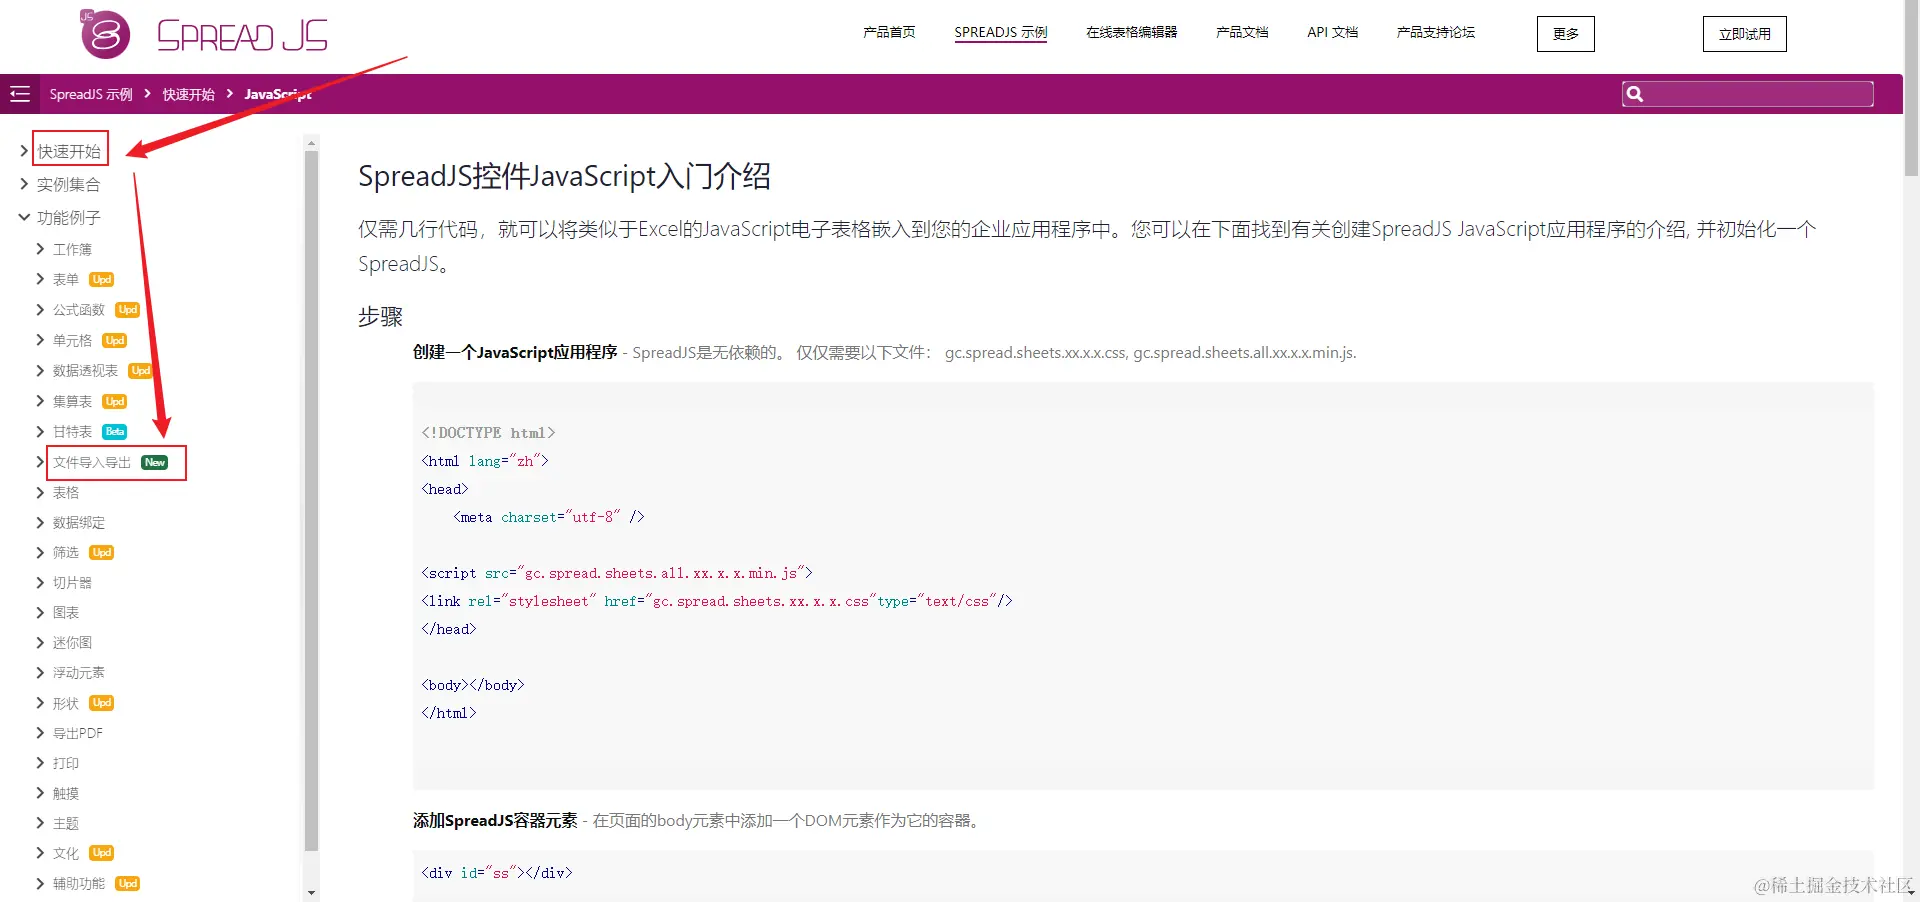Select the 功能例子 tree label
1920x902 pixels.
pos(69,218)
